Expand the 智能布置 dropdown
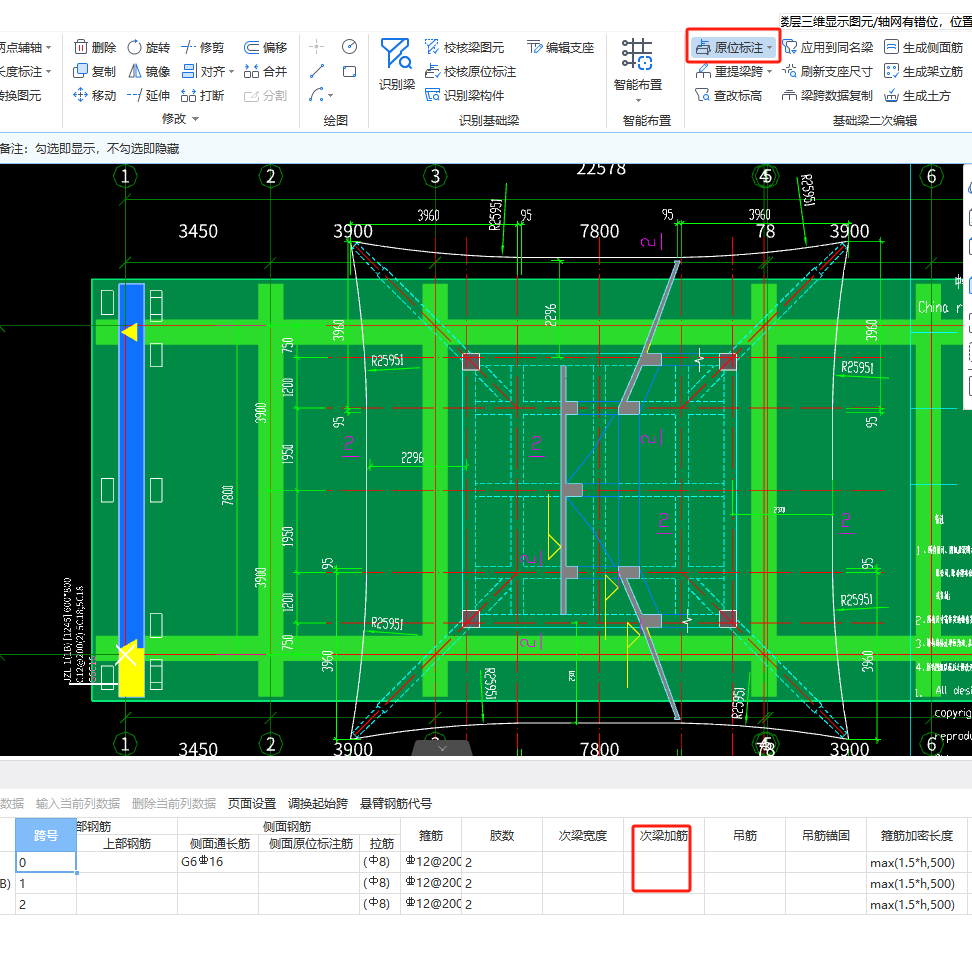This screenshot has width=972, height=958. pyautogui.click(x=638, y=100)
